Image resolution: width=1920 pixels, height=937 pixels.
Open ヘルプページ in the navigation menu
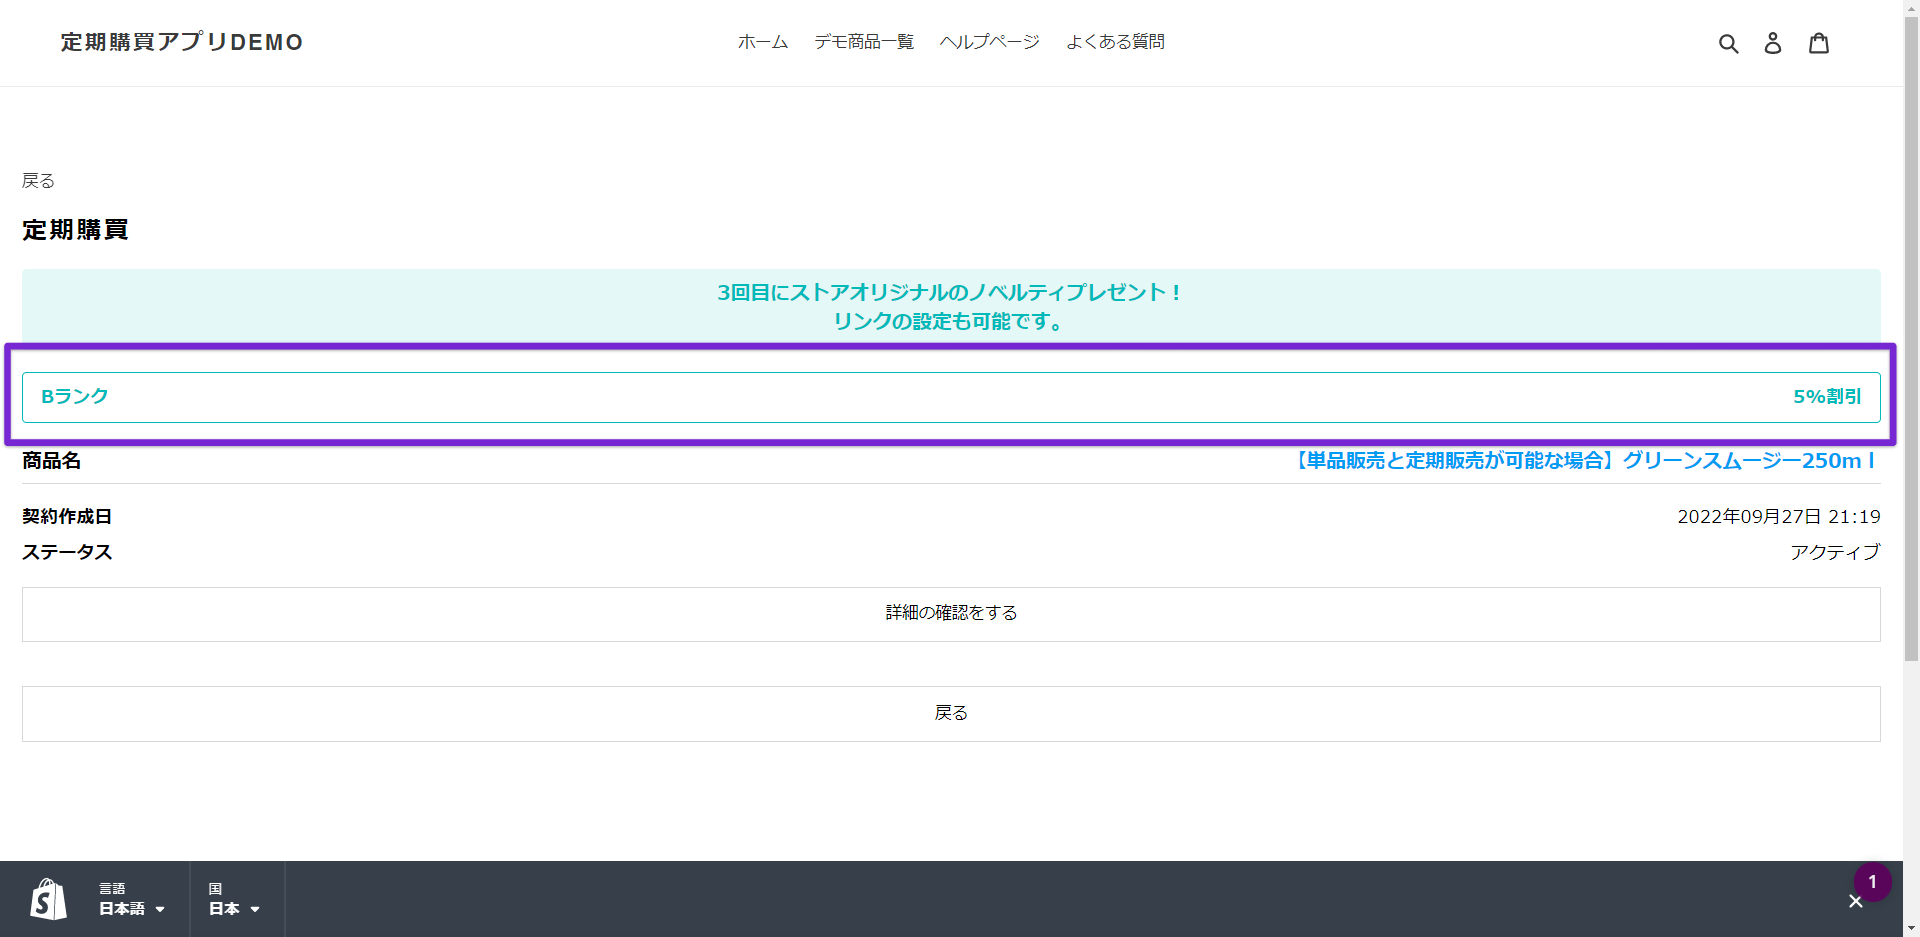(x=989, y=42)
